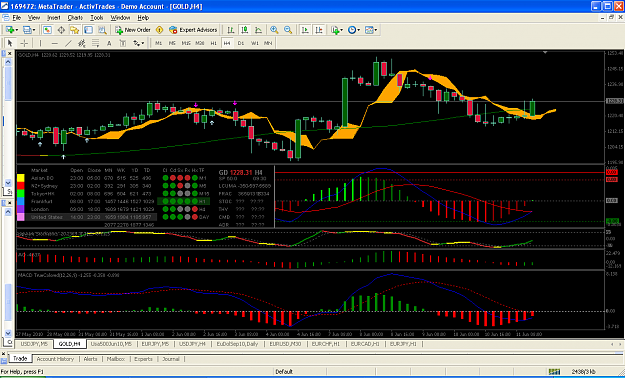Toggle the Data Window crosshair icon

click(x=61, y=30)
